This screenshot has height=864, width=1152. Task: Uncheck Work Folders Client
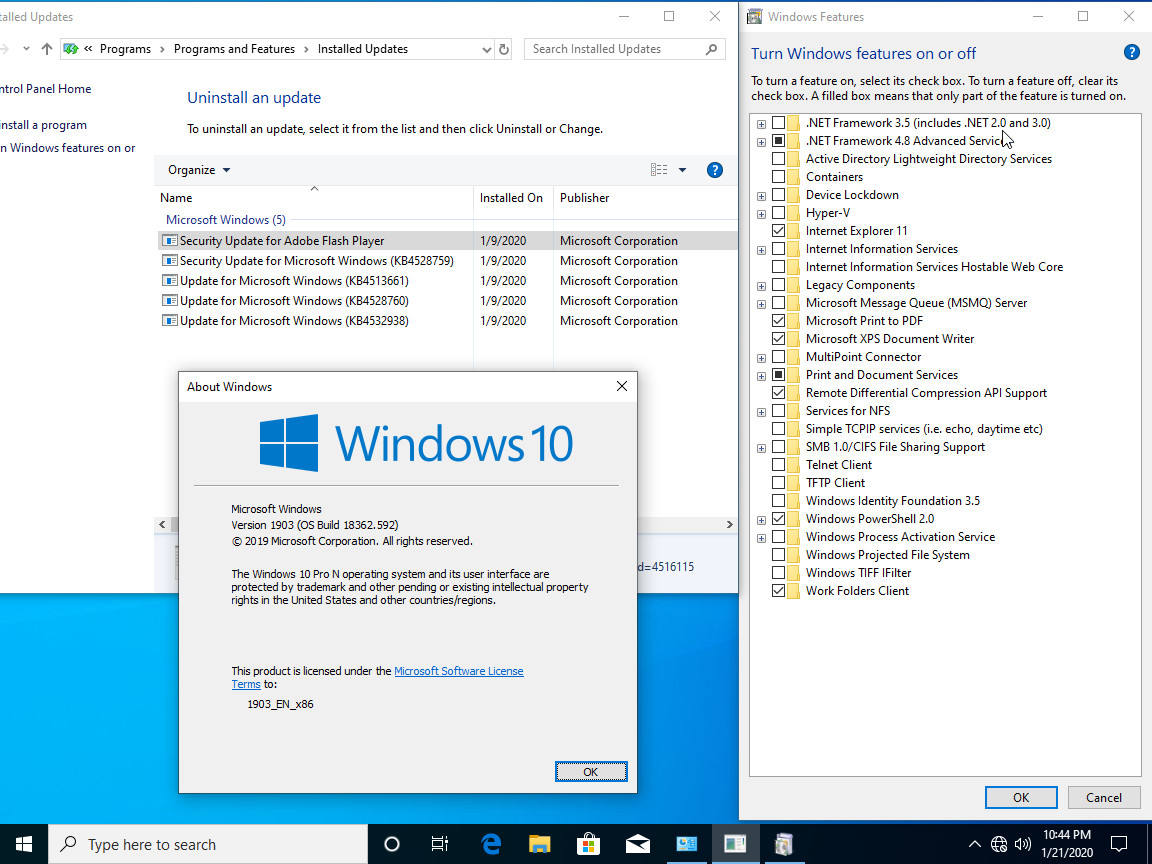click(779, 591)
